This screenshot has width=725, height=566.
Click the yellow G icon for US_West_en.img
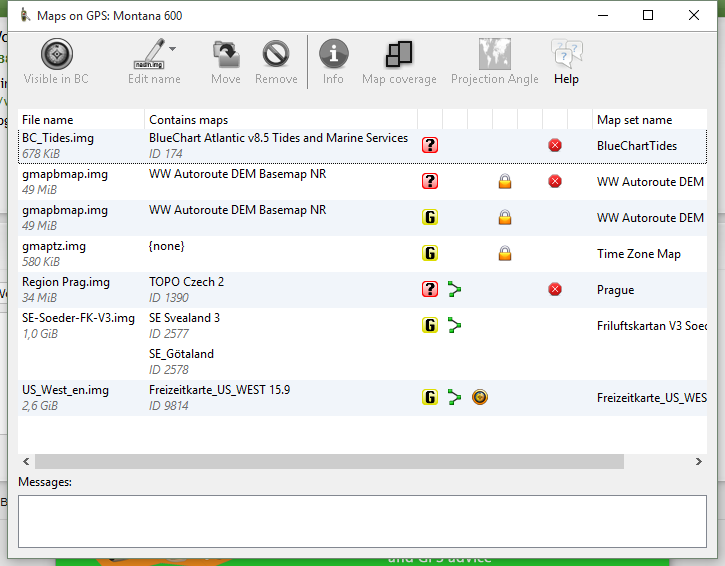pyautogui.click(x=430, y=397)
